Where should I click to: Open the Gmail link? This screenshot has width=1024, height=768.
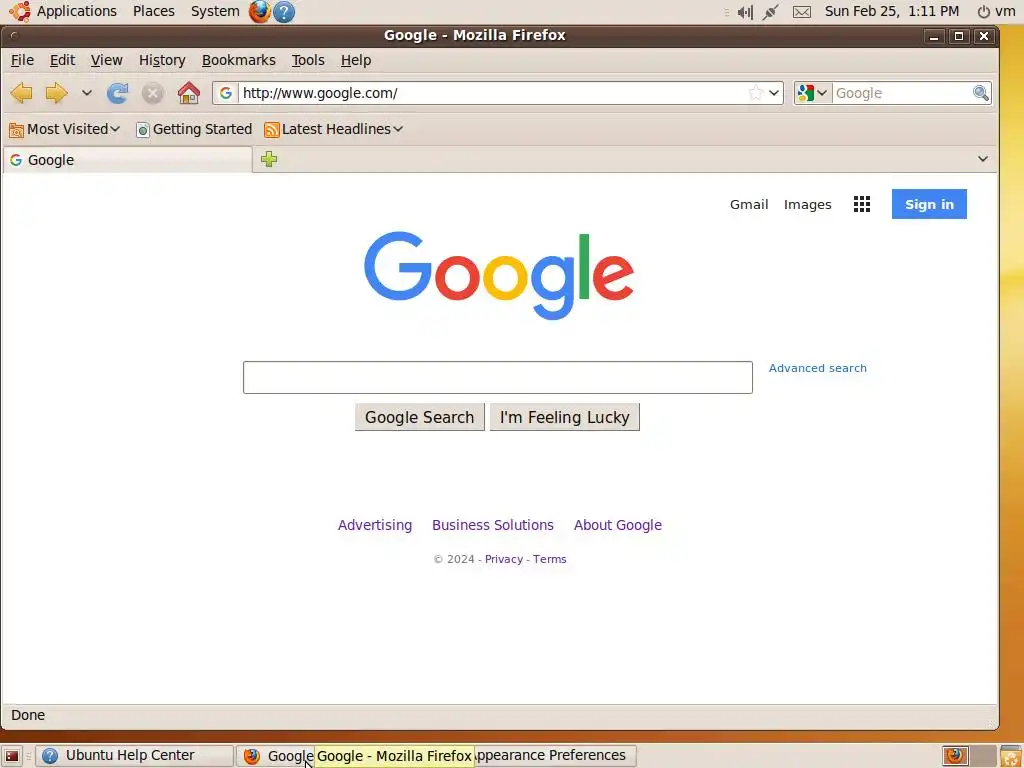(x=749, y=204)
